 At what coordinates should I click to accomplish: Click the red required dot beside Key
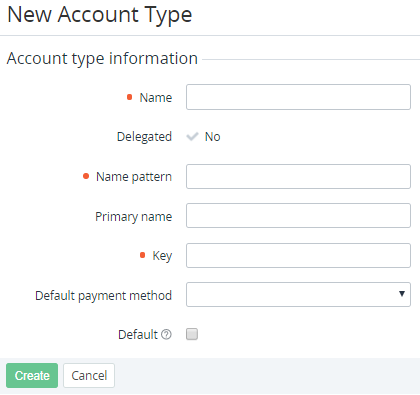[143, 255]
